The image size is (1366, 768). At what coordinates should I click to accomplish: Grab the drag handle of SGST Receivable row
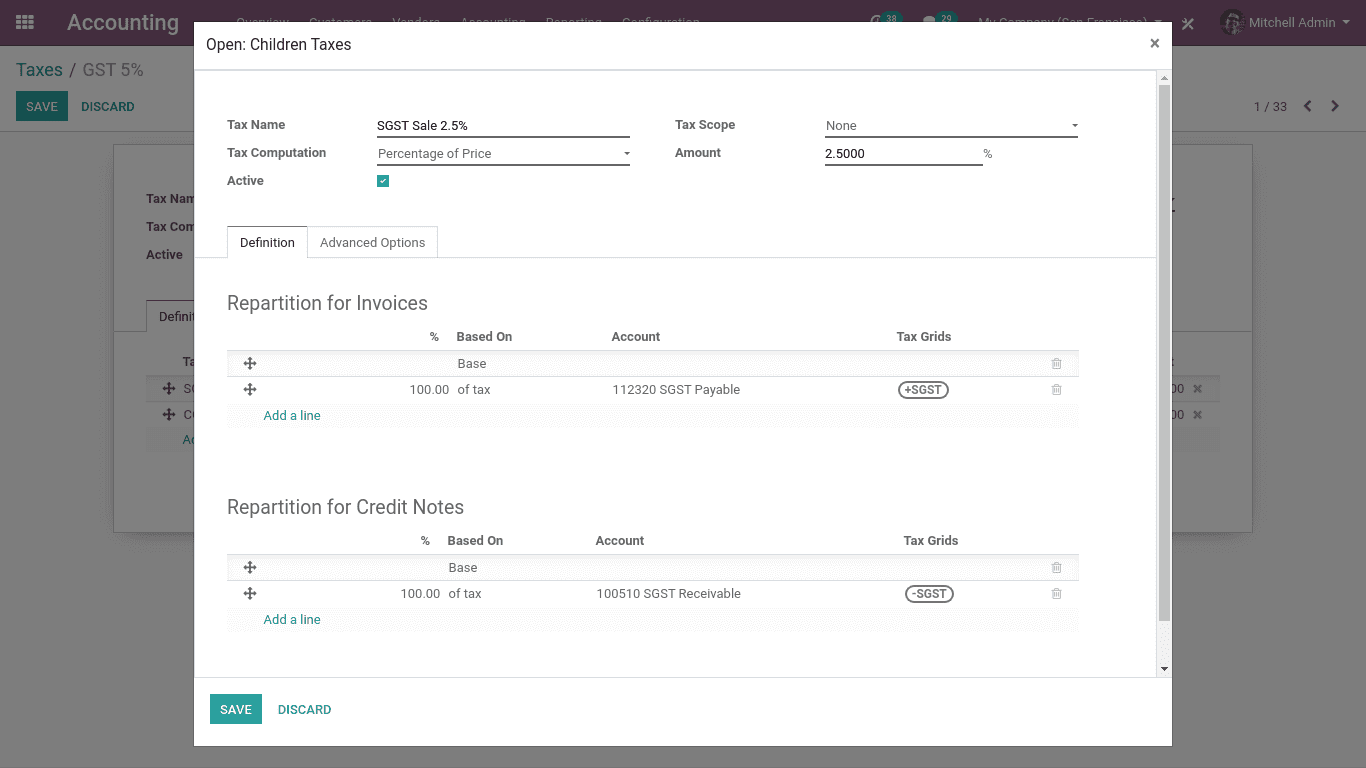pos(250,593)
